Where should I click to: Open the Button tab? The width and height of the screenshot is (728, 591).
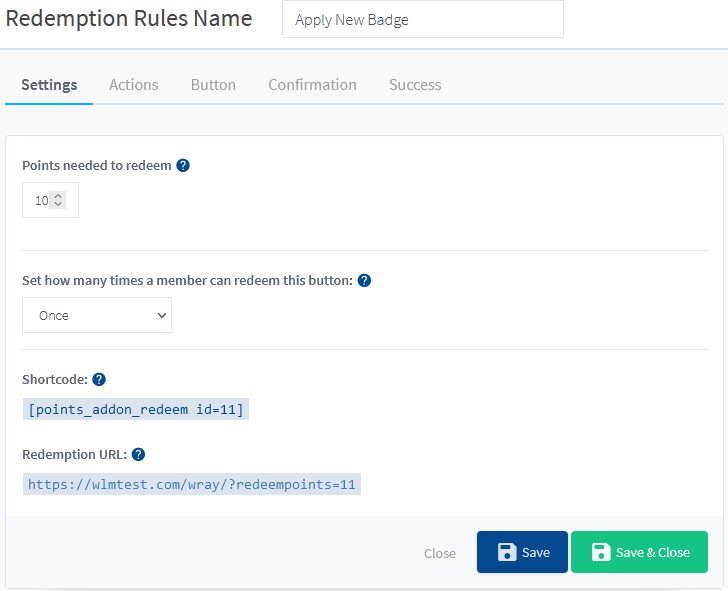point(213,84)
